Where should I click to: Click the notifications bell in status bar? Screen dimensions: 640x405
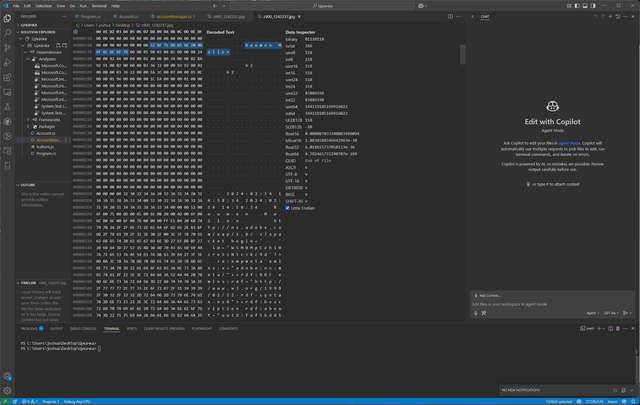coord(633,402)
